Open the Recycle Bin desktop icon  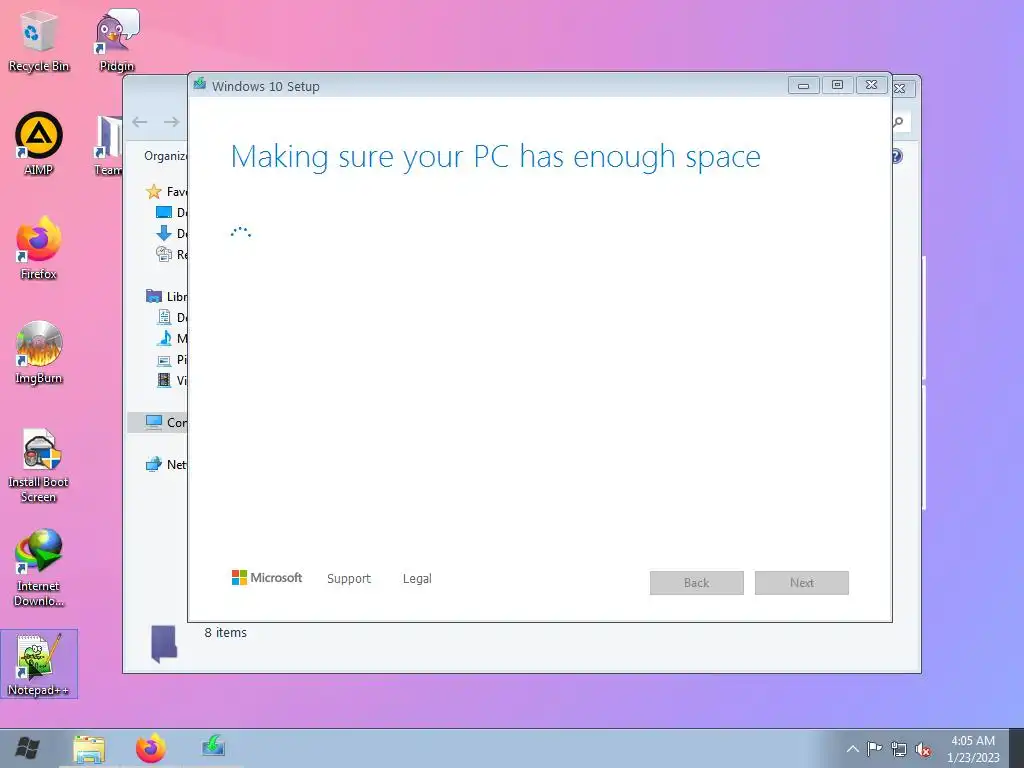pyautogui.click(x=38, y=40)
